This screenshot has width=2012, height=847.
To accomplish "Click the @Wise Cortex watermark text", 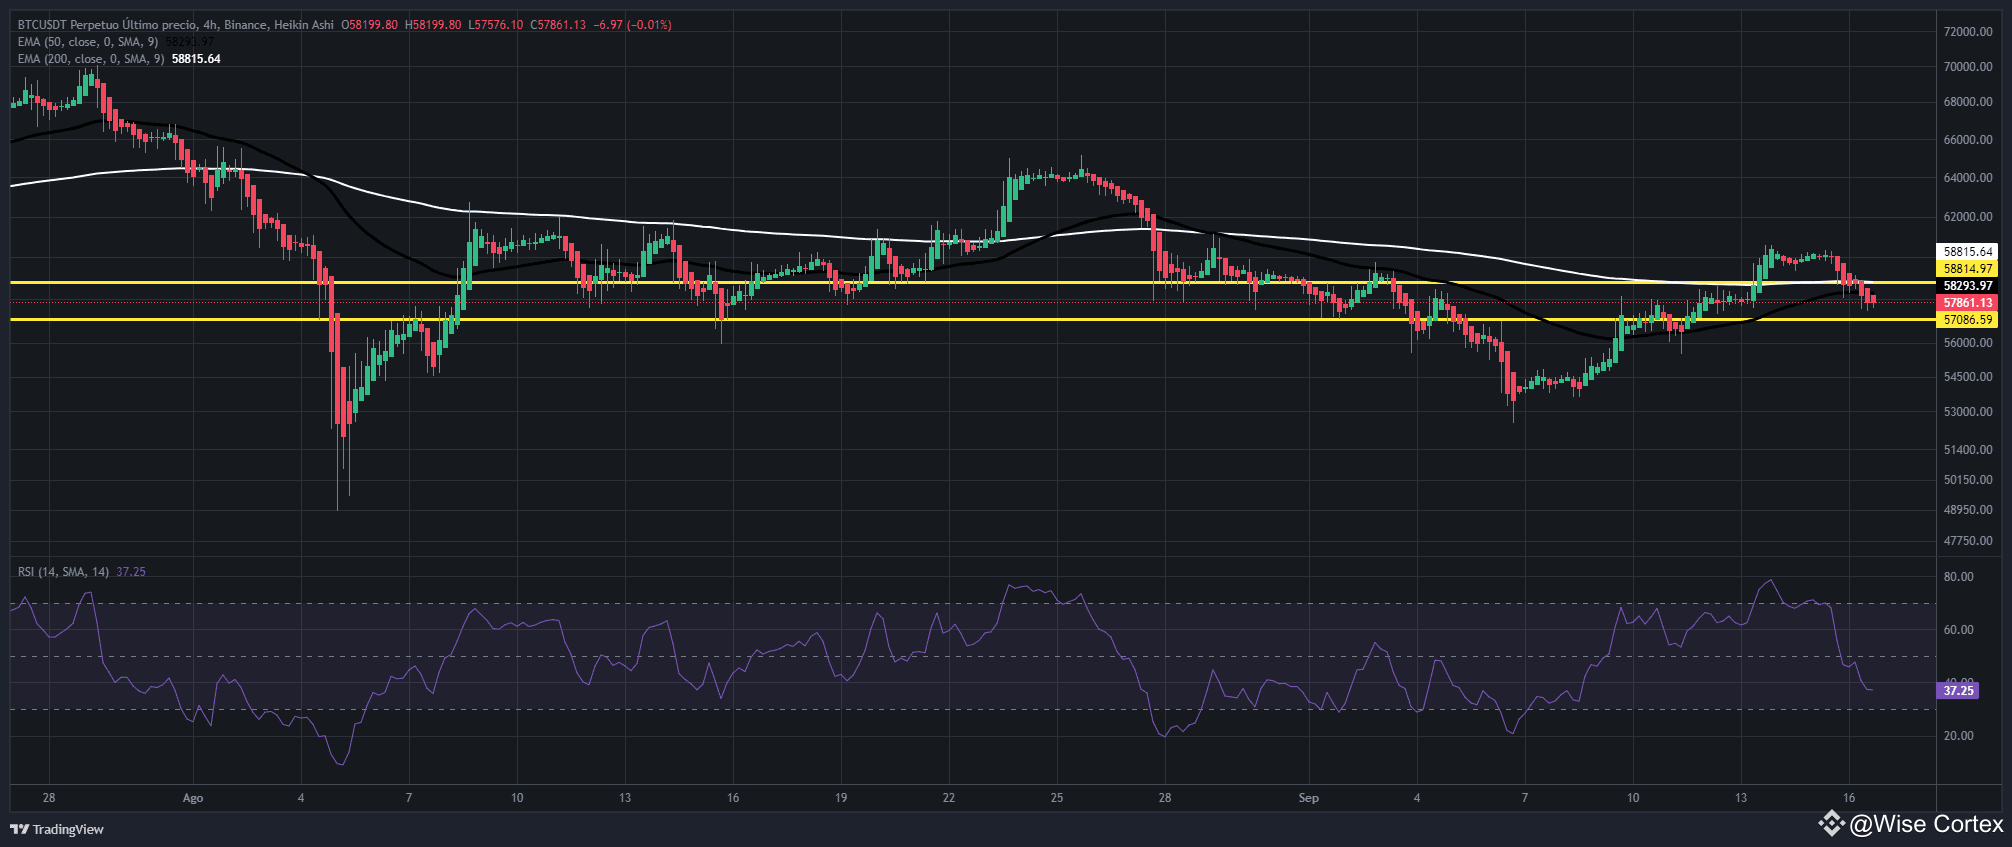I will [1926, 824].
